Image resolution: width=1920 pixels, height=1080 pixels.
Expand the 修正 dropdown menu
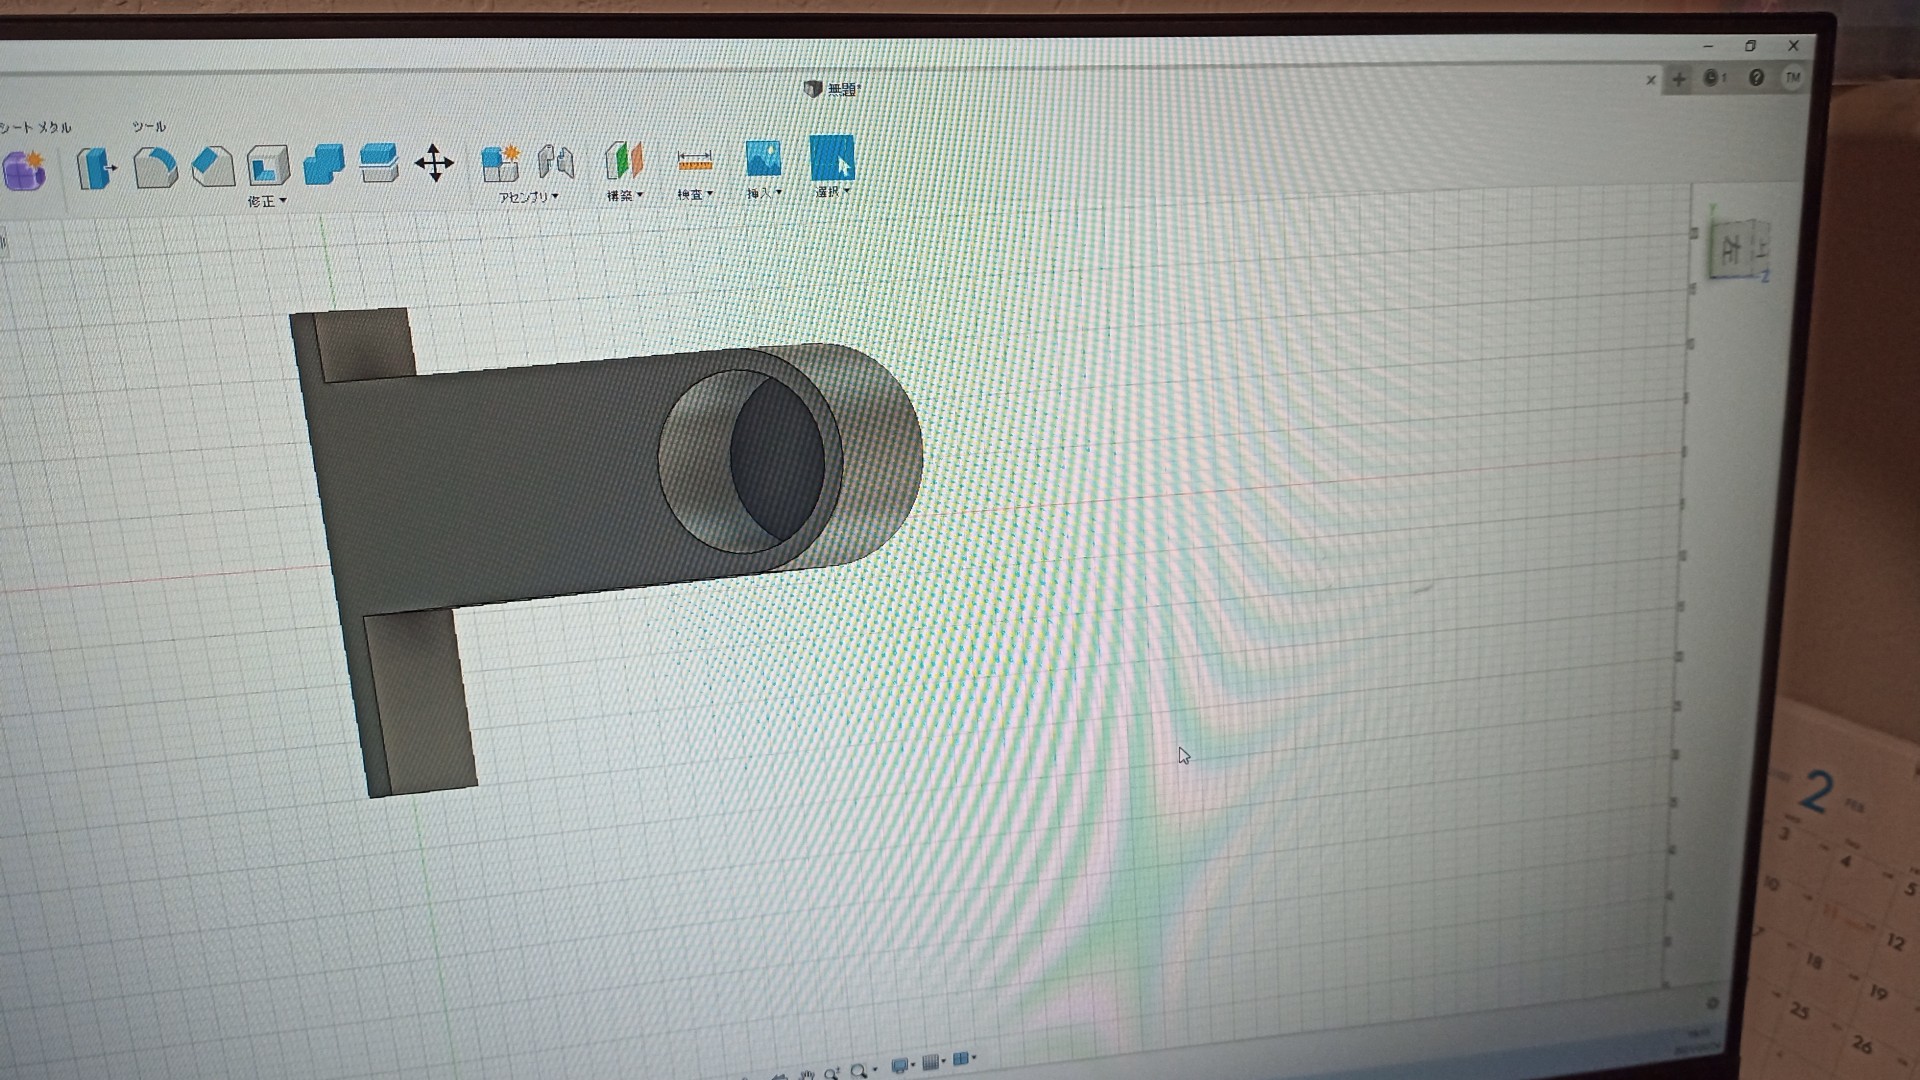(267, 201)
